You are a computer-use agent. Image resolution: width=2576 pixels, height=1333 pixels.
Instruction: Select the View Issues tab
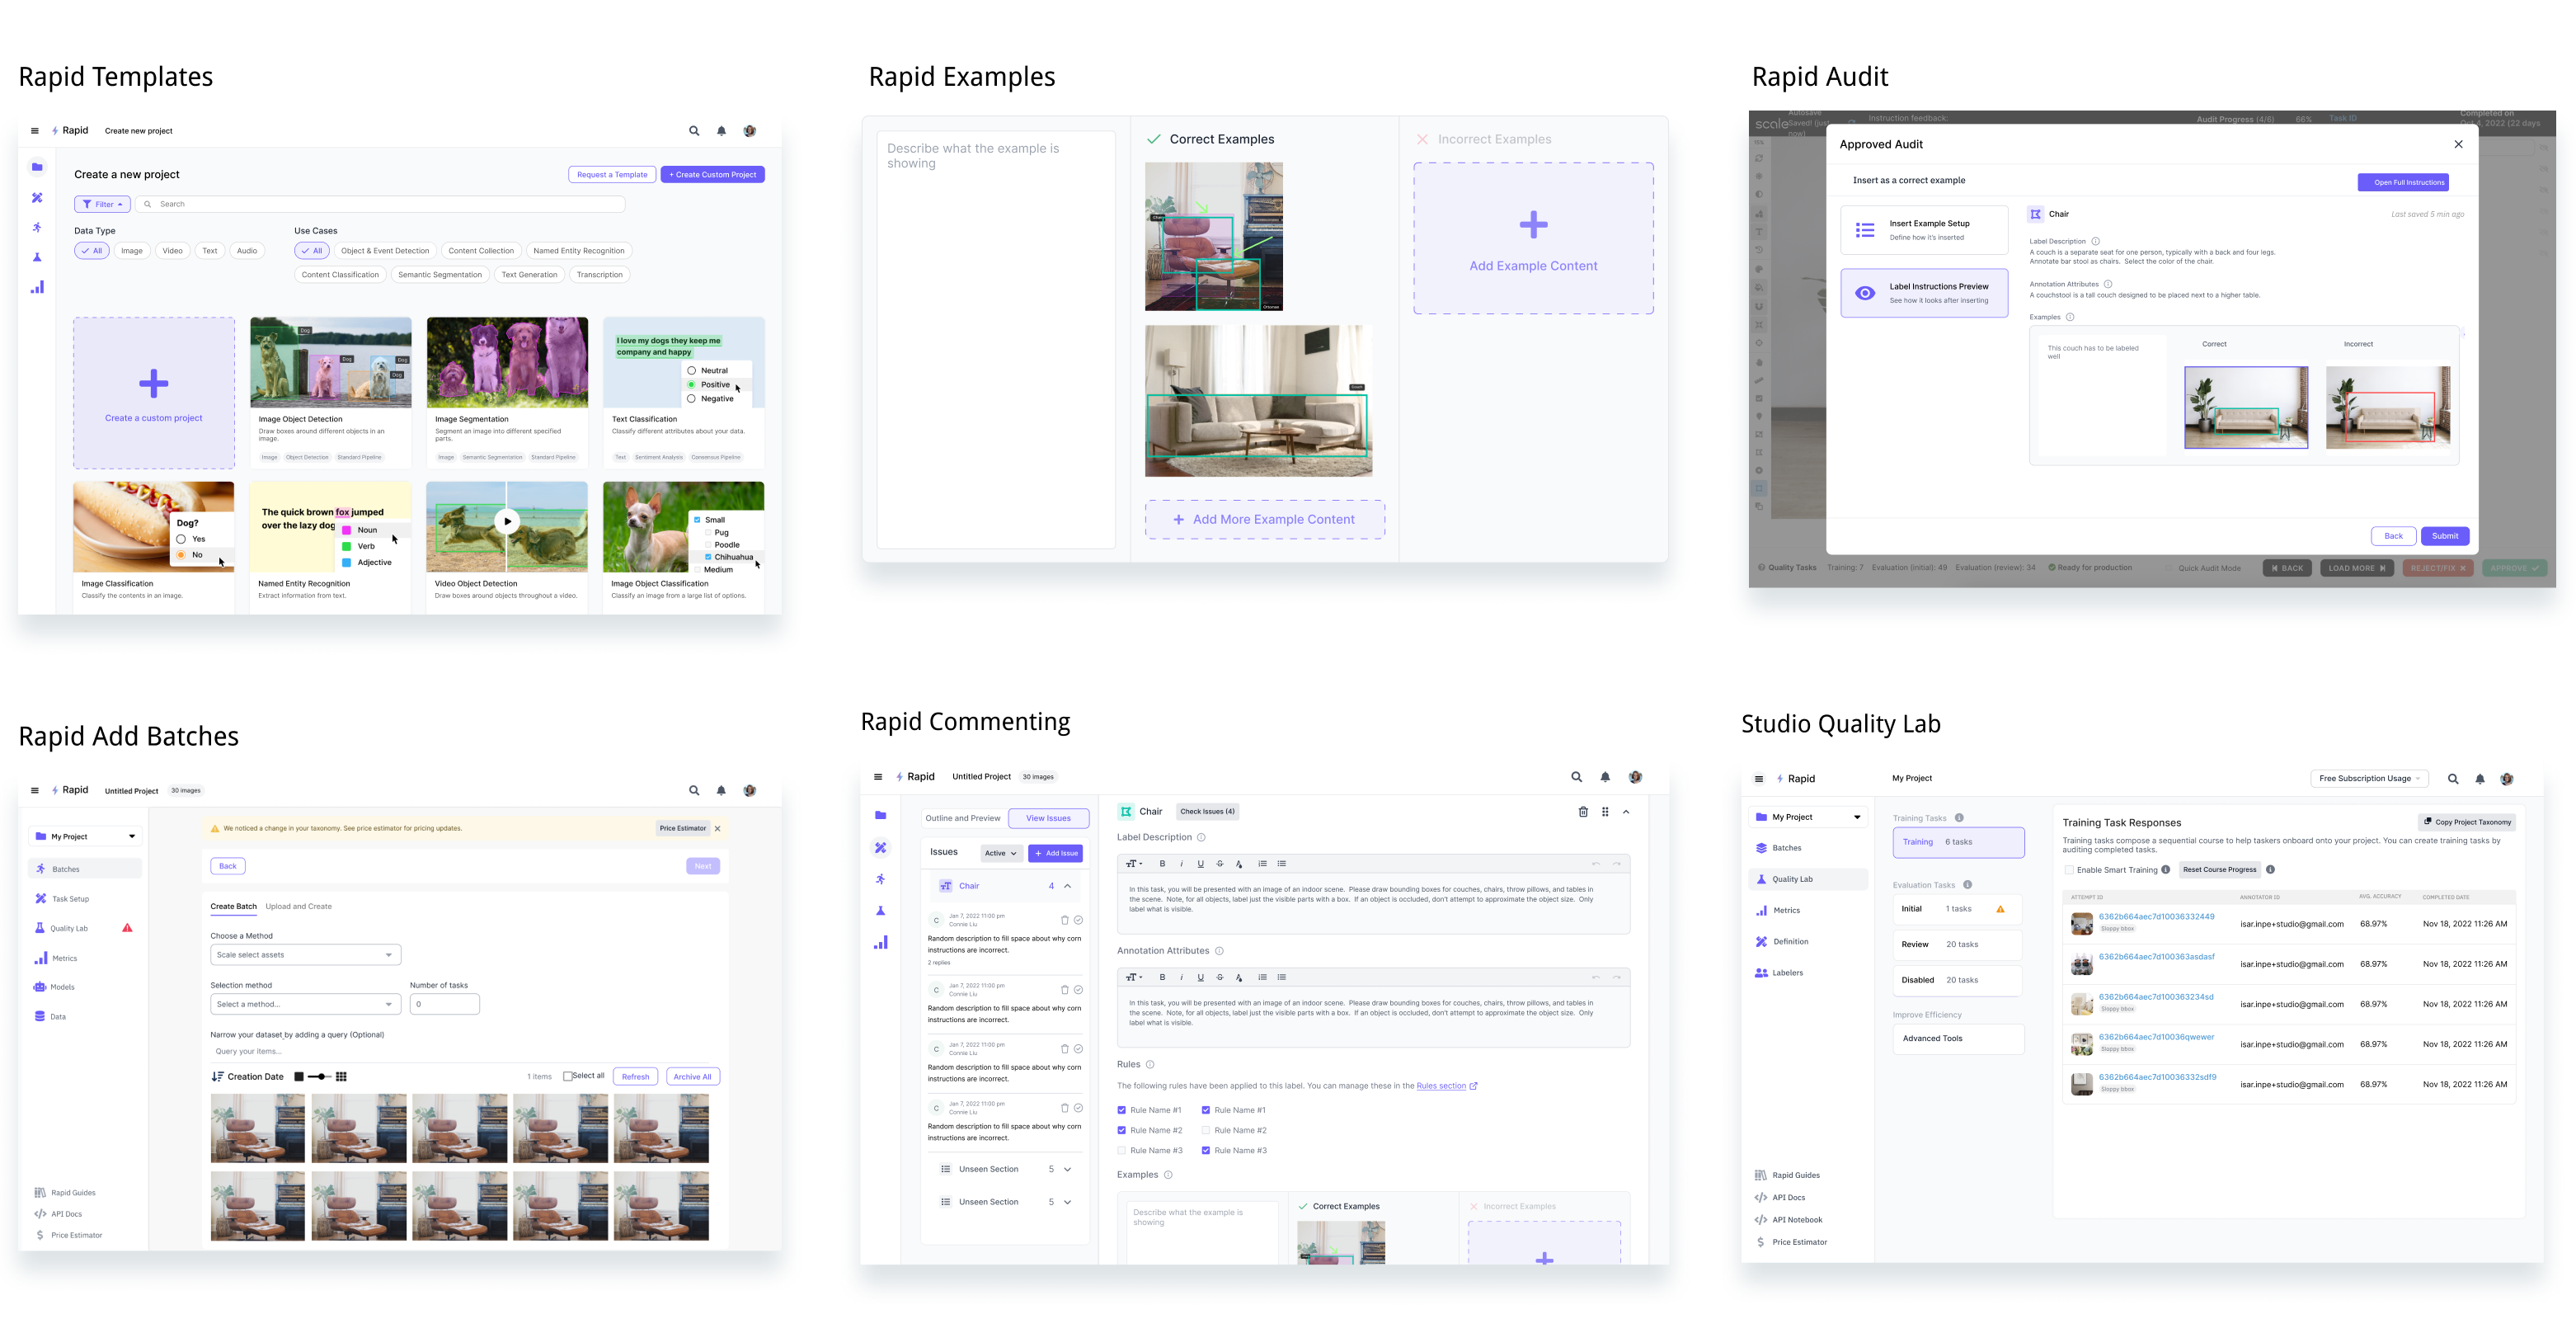tap(1049, 819)
